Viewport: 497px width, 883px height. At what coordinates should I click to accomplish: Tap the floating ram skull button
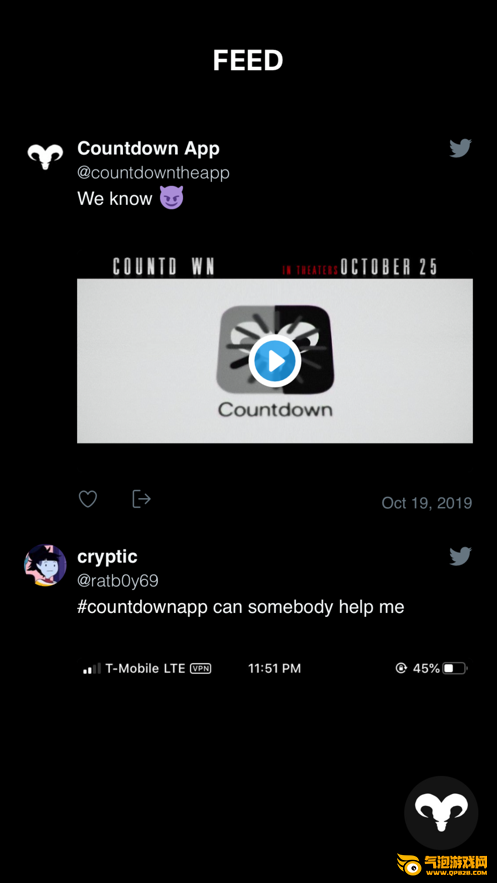click(441, 813)
